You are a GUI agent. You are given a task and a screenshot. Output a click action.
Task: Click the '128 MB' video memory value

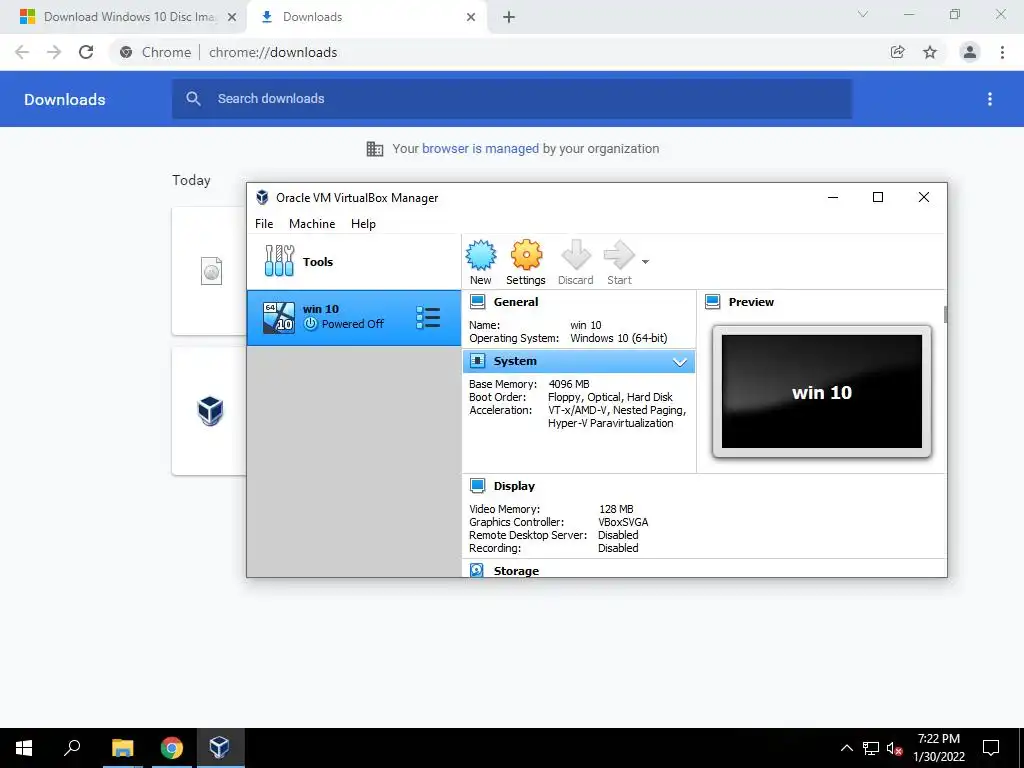(616, 509)
